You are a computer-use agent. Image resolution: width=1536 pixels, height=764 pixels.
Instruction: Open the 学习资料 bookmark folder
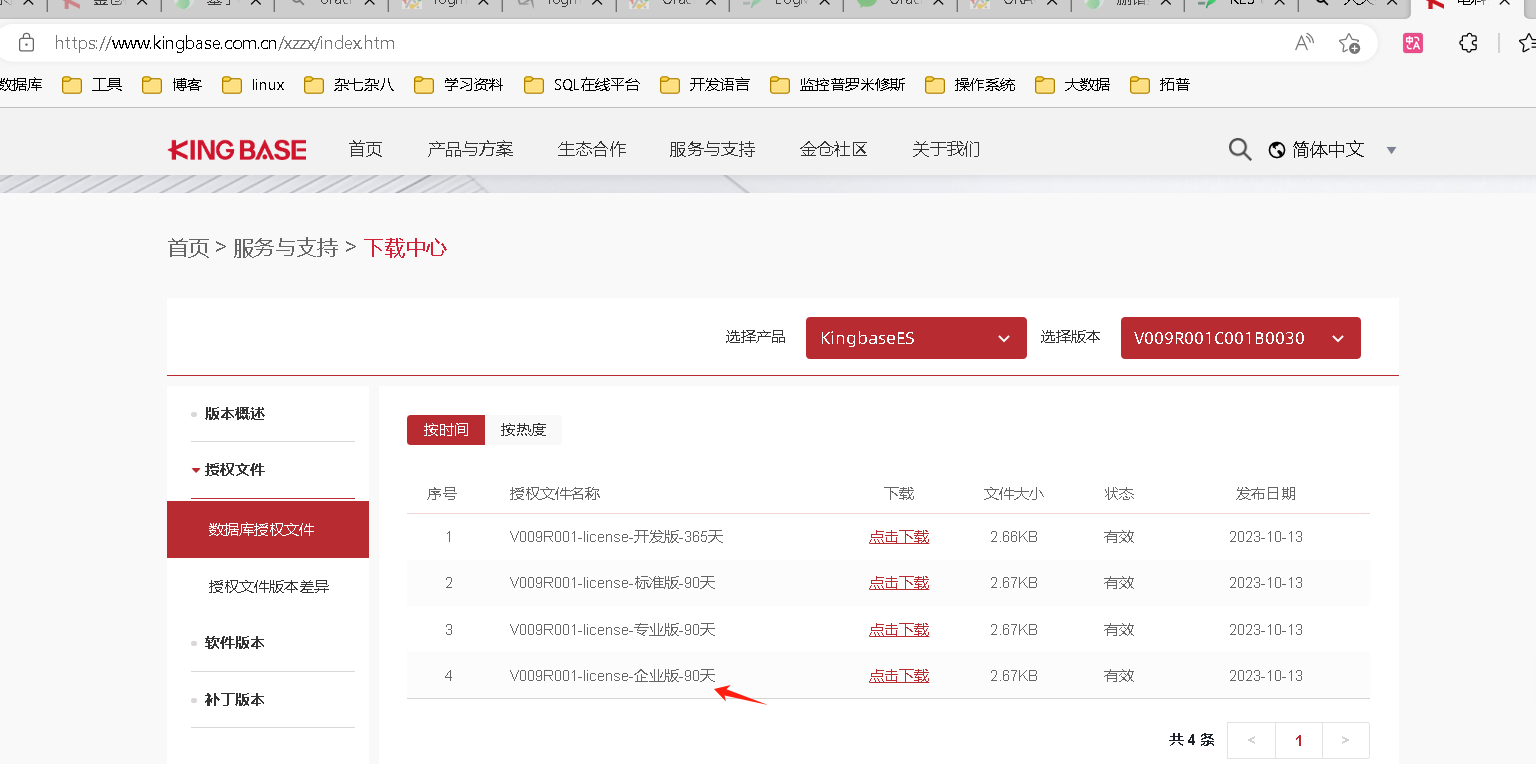tap(459, 85)
